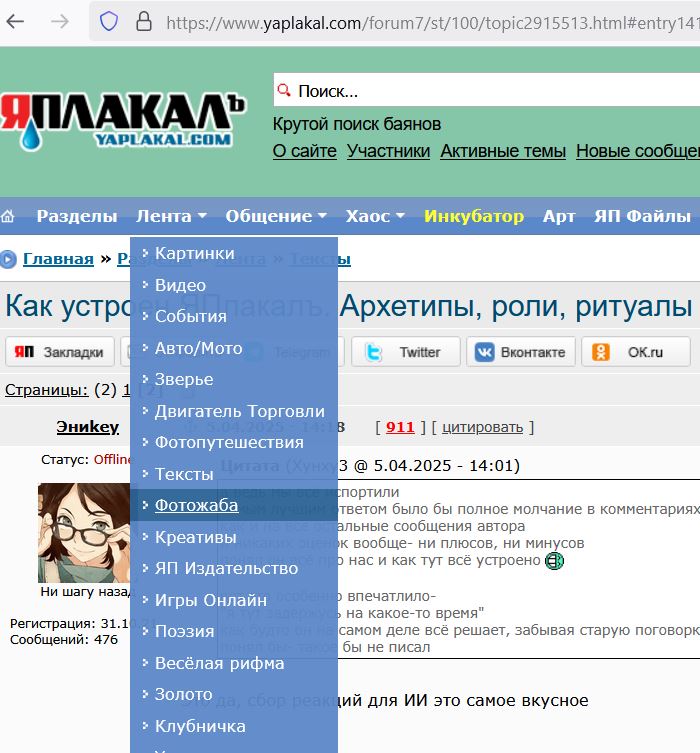Click the site security padlock icon
This screenshot has height=753, width=700.
pyautogui.click(x=144, y=22)
